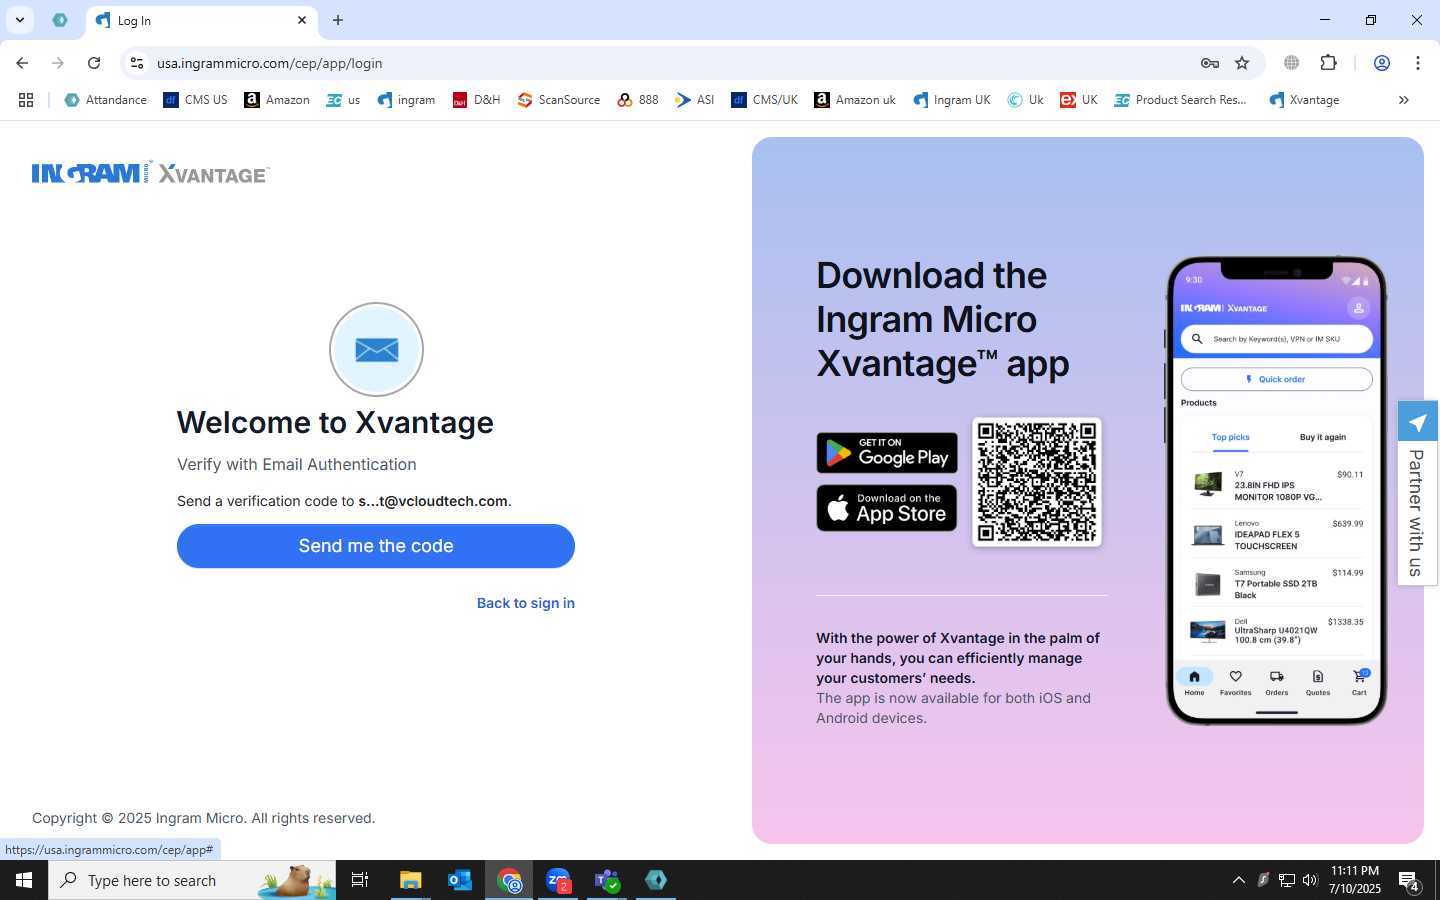Expand the hidden bookmarks chevron
Screen dimensions: 1440x900
pos(1404,100)
